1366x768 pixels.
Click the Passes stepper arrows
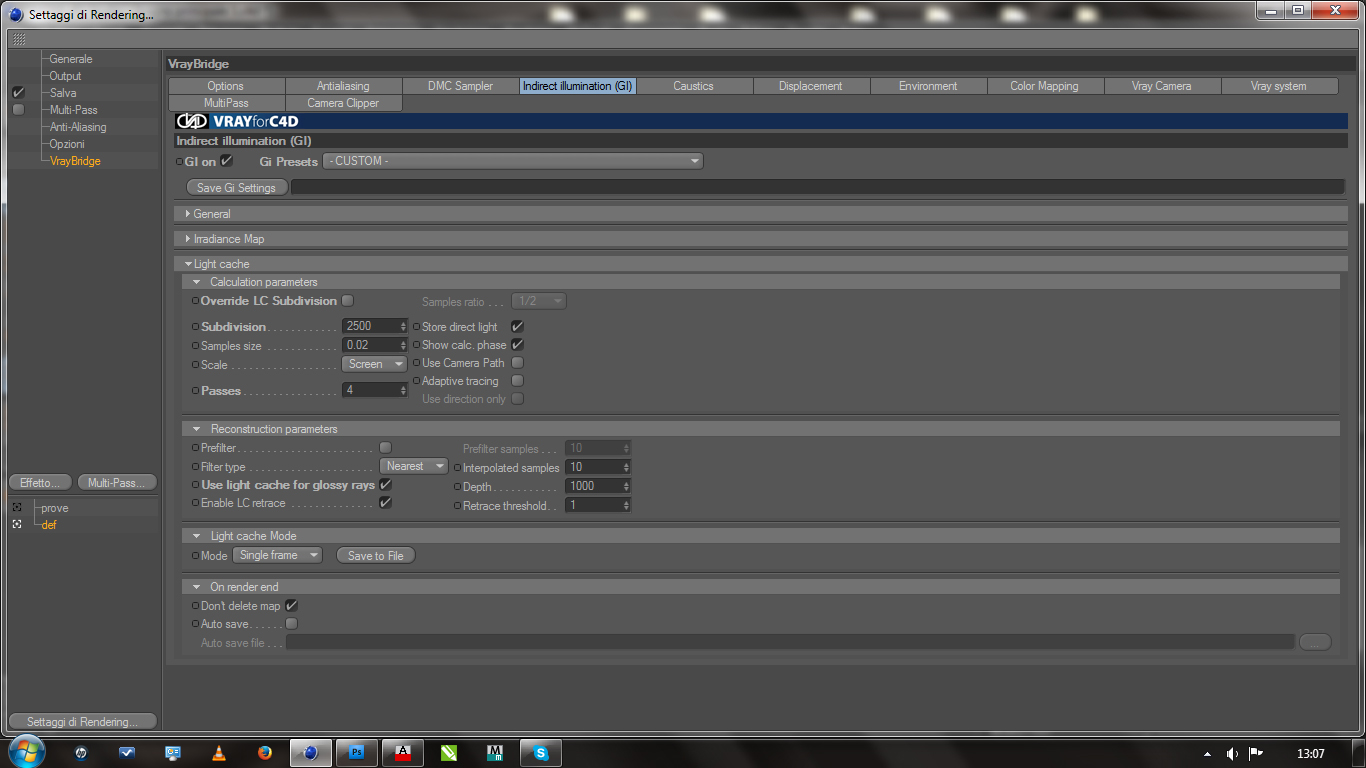pos(403,390)
